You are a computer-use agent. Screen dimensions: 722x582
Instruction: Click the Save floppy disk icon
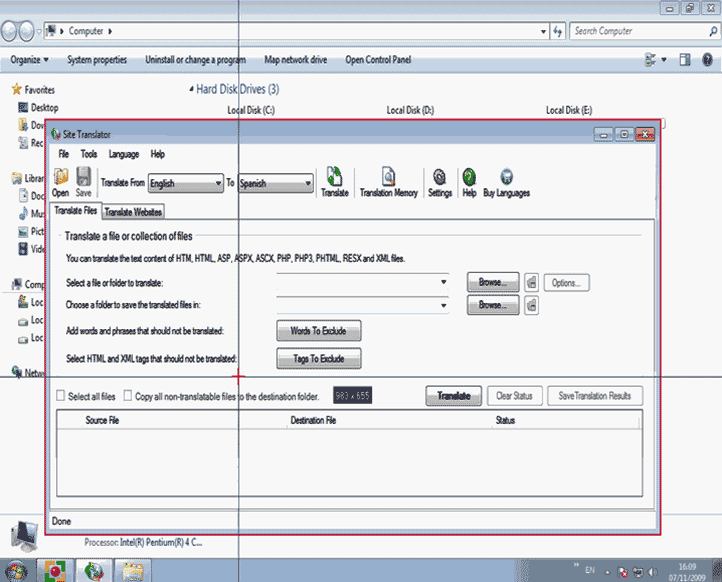tap(83, 177)
